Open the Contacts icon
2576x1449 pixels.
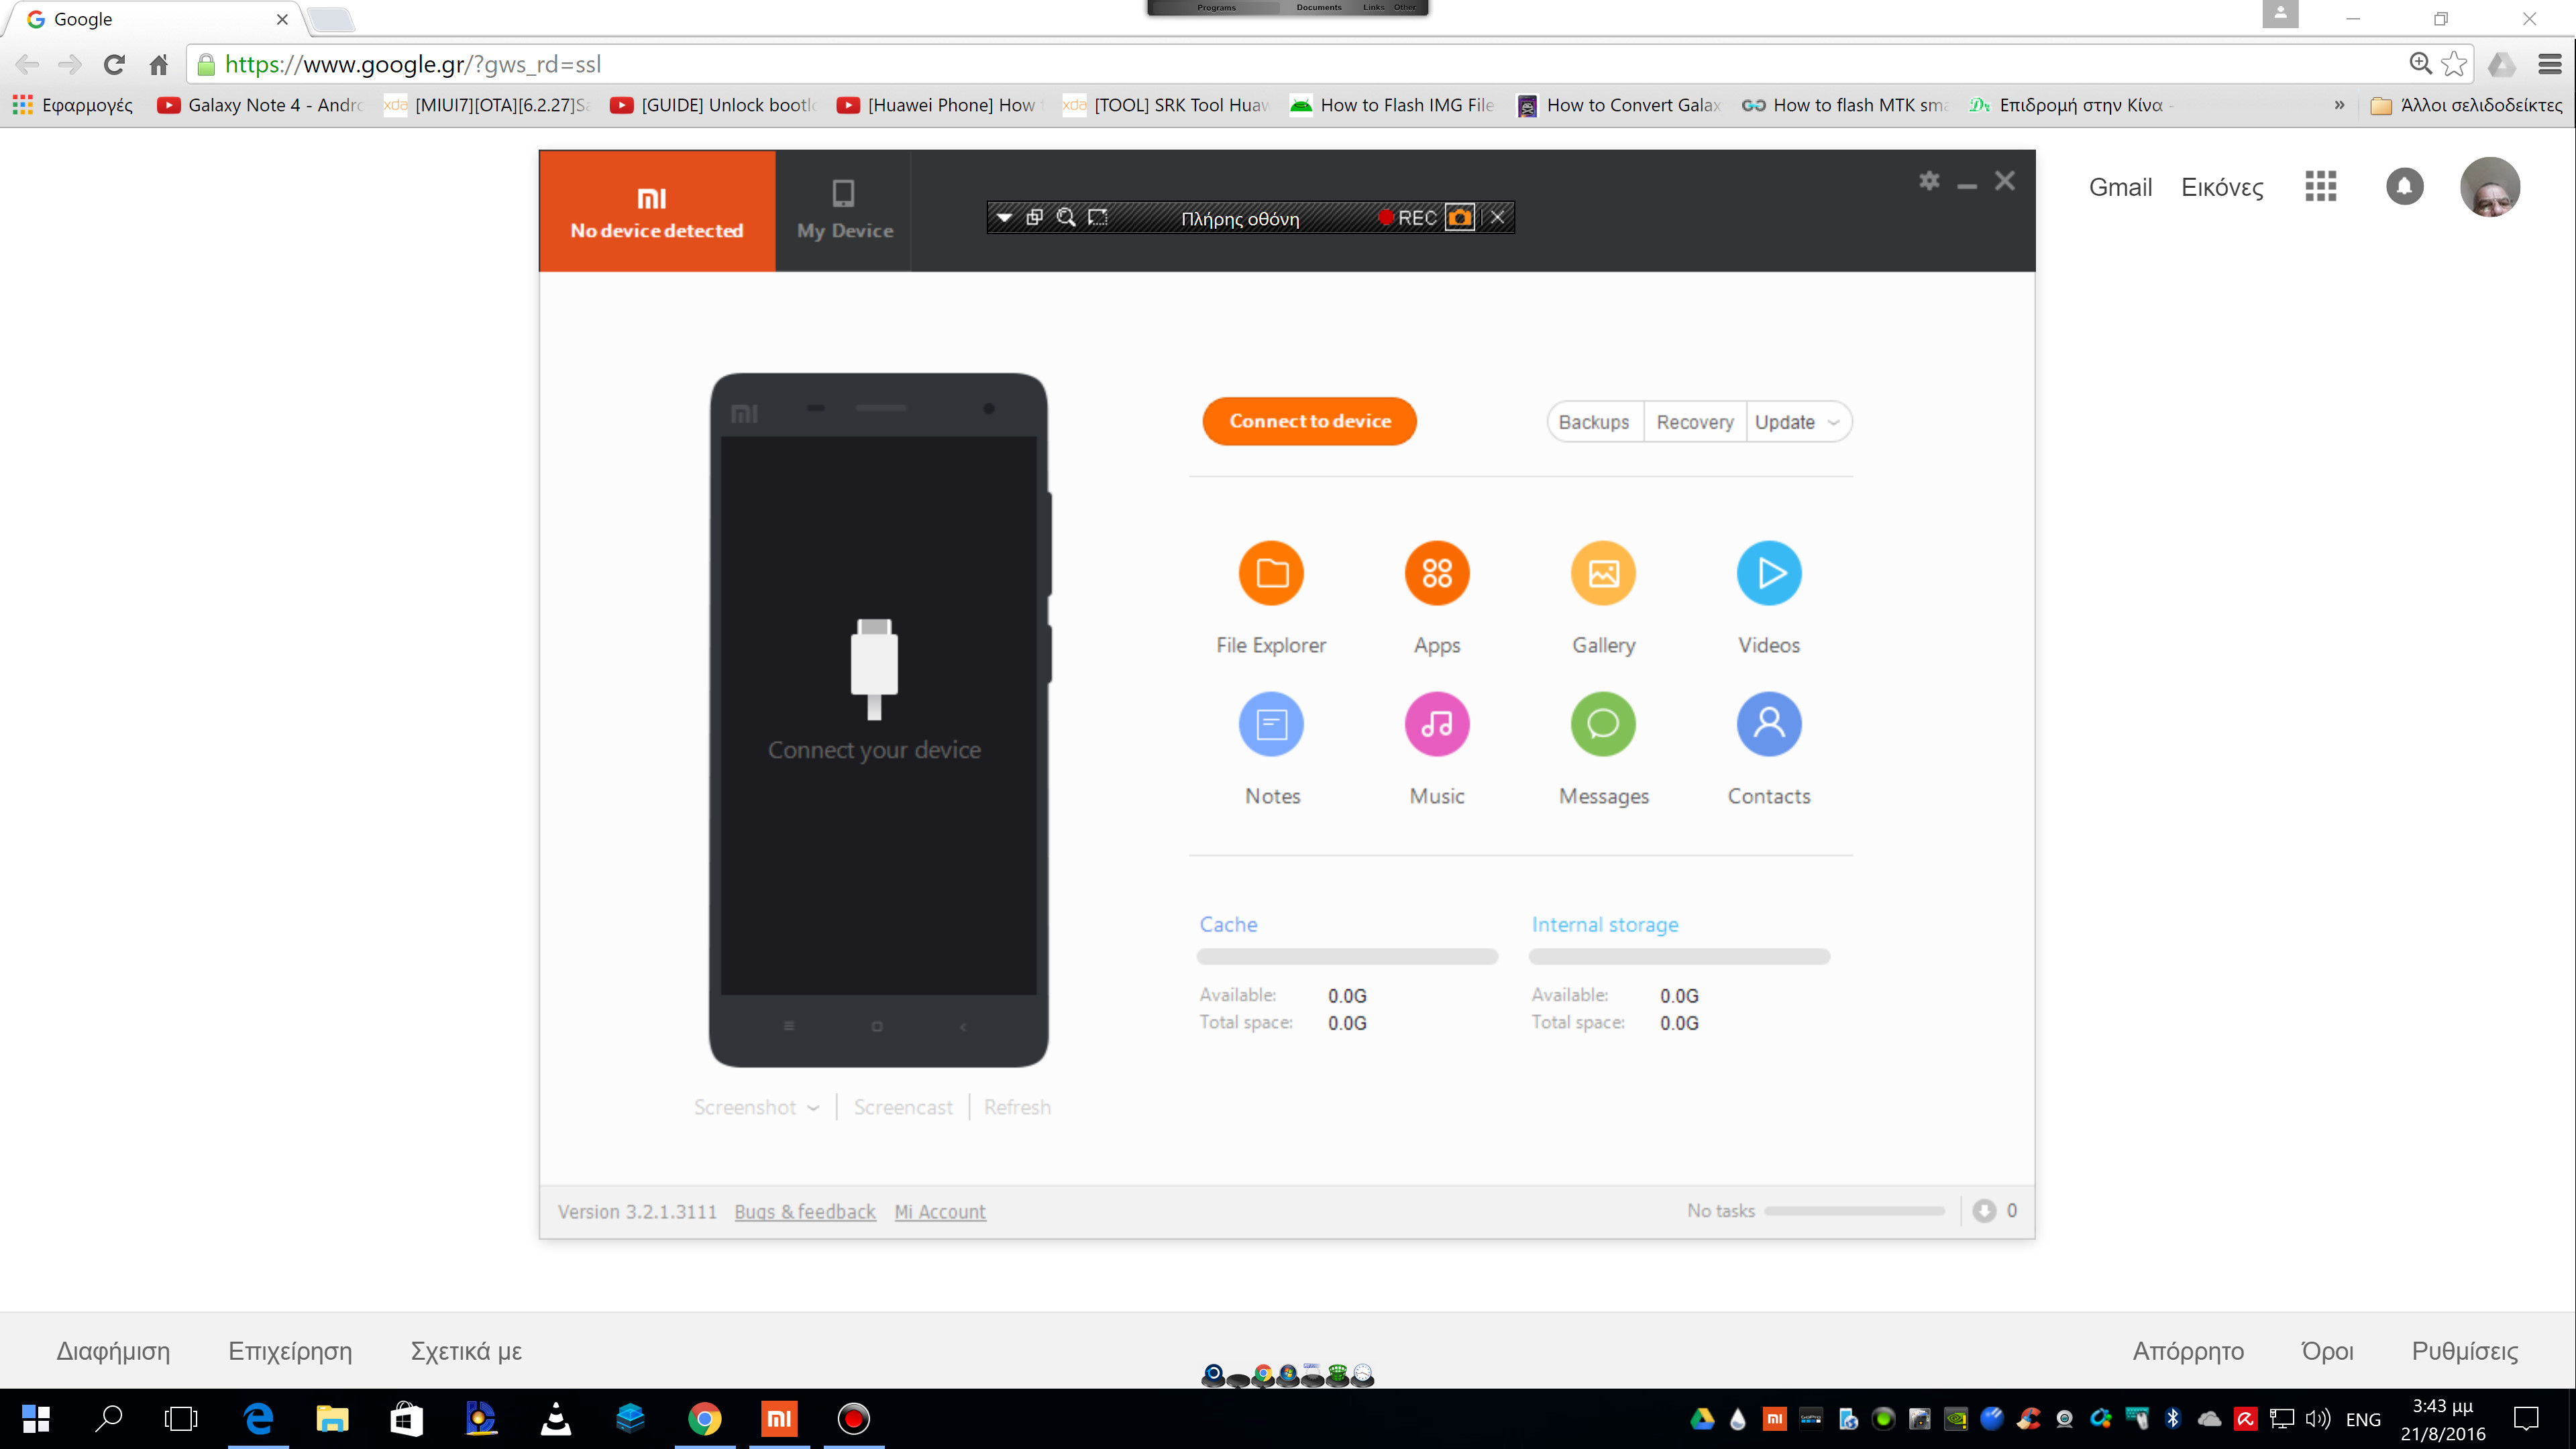coord(1769,724)
